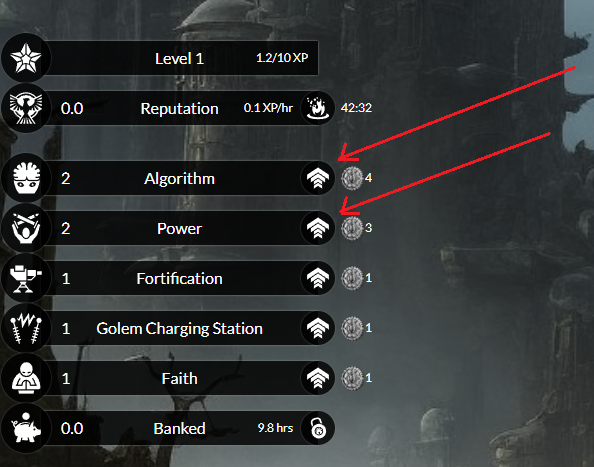
Task: Upgrade Power with the chevron arrows
Action: pyautogui.click(x=318, y=228)
